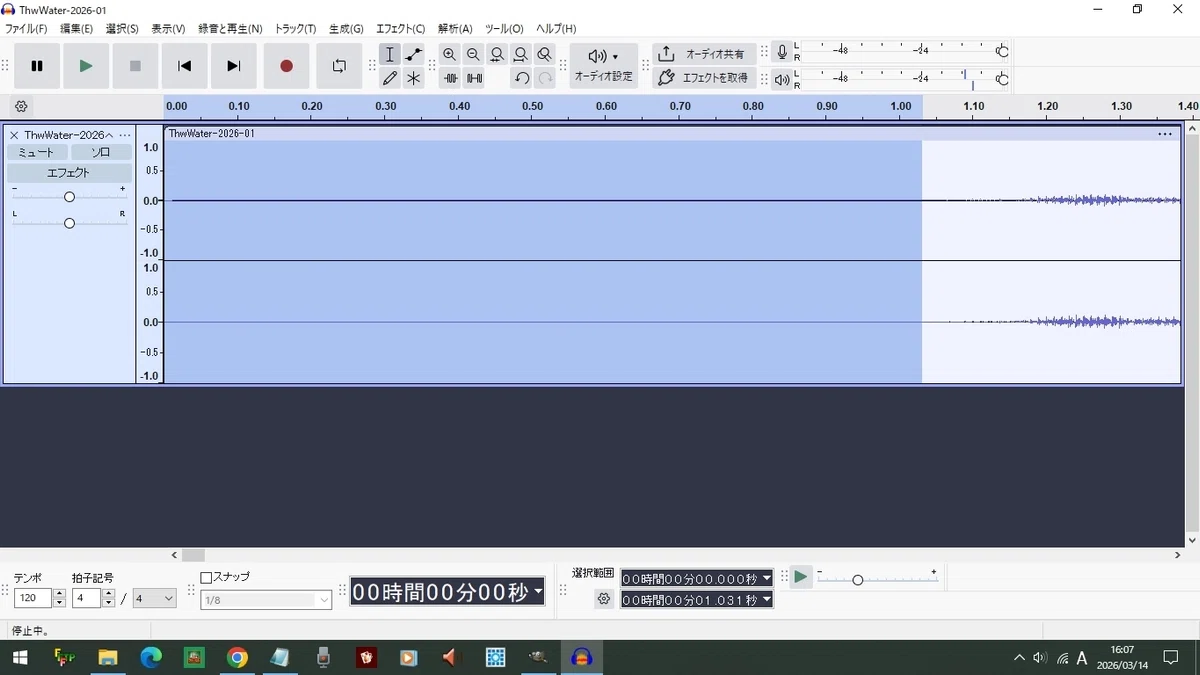Select the Selection (I-beam) tool
1200x675 pixels.
click(390, 54)
